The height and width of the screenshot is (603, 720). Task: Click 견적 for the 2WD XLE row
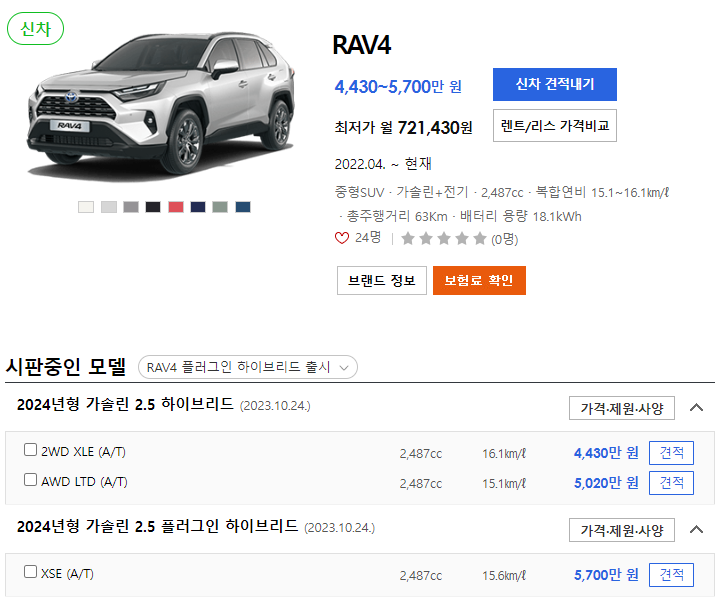(671, 453)
